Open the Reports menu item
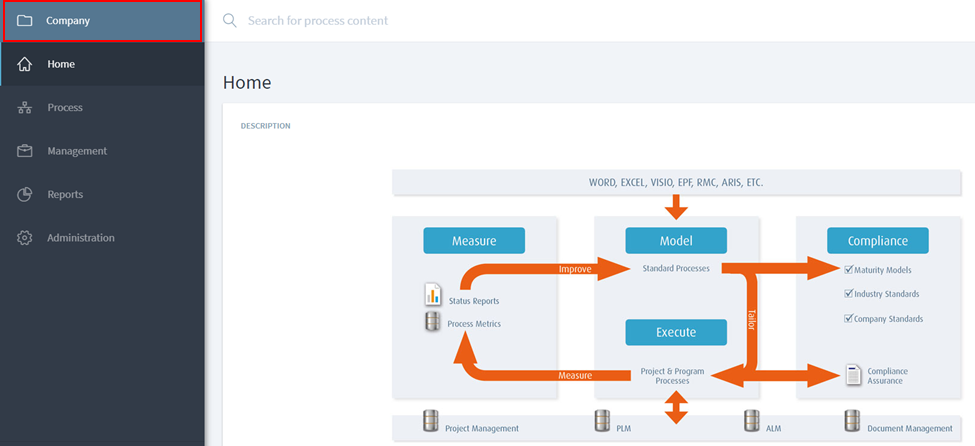Viewport: 975px width, 446px height. [65, 194]
